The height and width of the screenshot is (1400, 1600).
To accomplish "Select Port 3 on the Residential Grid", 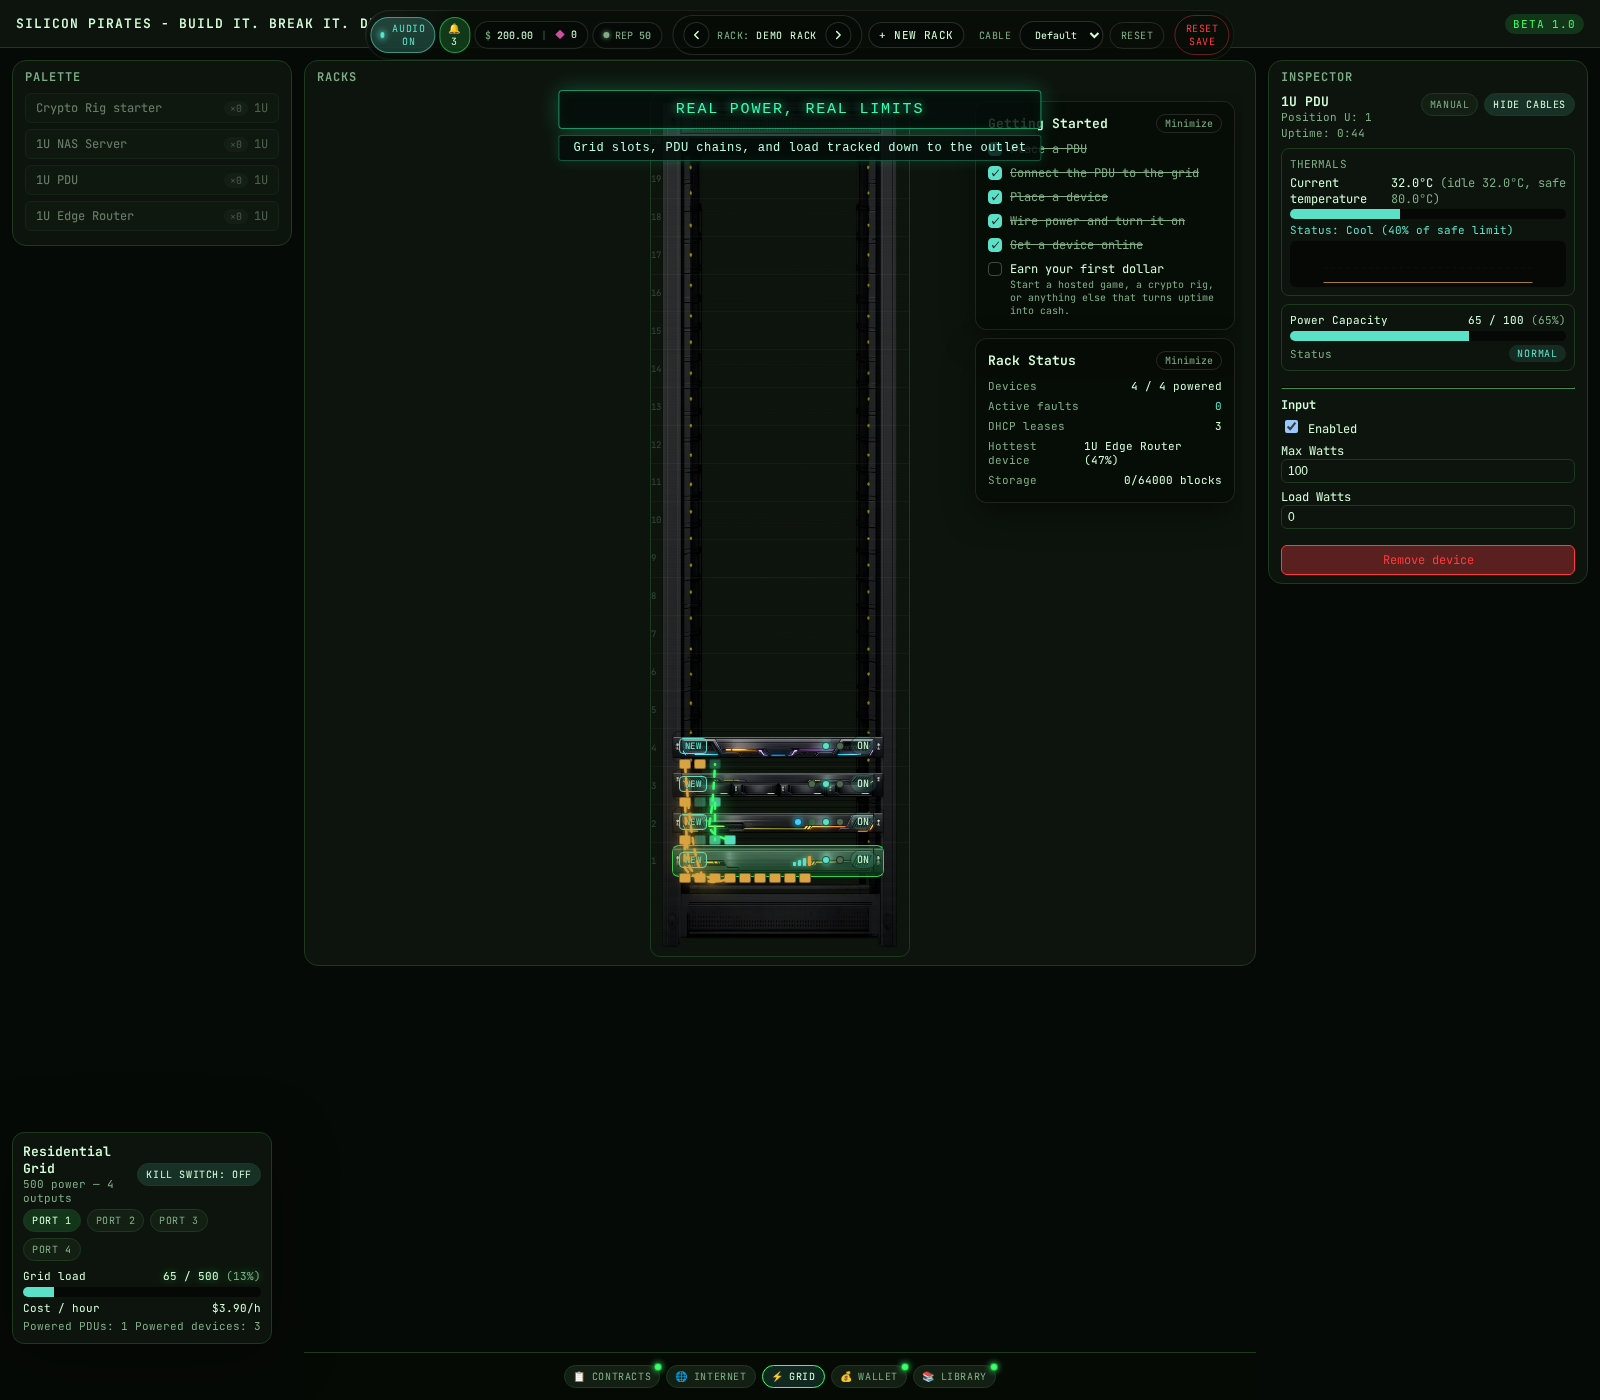I will 178,1220.
